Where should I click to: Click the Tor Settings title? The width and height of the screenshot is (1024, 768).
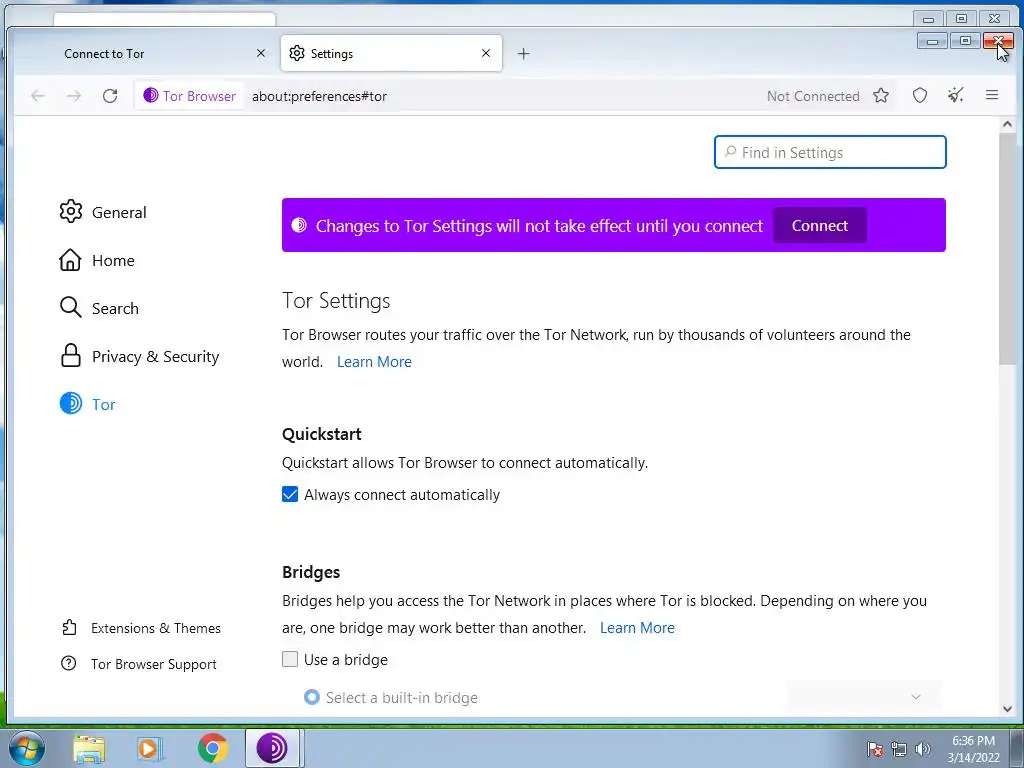point(336,300)
